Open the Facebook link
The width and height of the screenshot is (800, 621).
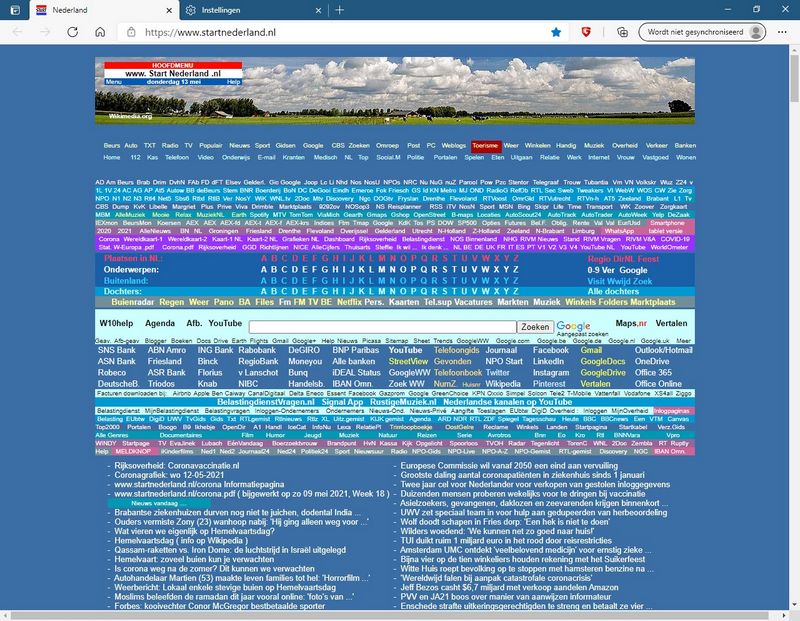pos(551,350)
